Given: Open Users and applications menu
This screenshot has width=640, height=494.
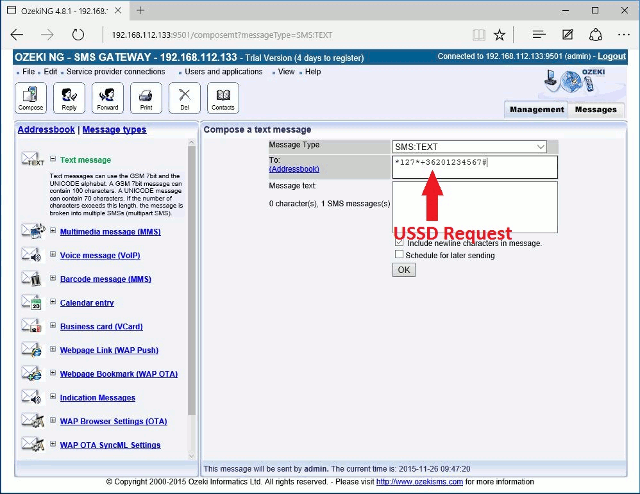Looking at the screenshot, I should (223, 71).
